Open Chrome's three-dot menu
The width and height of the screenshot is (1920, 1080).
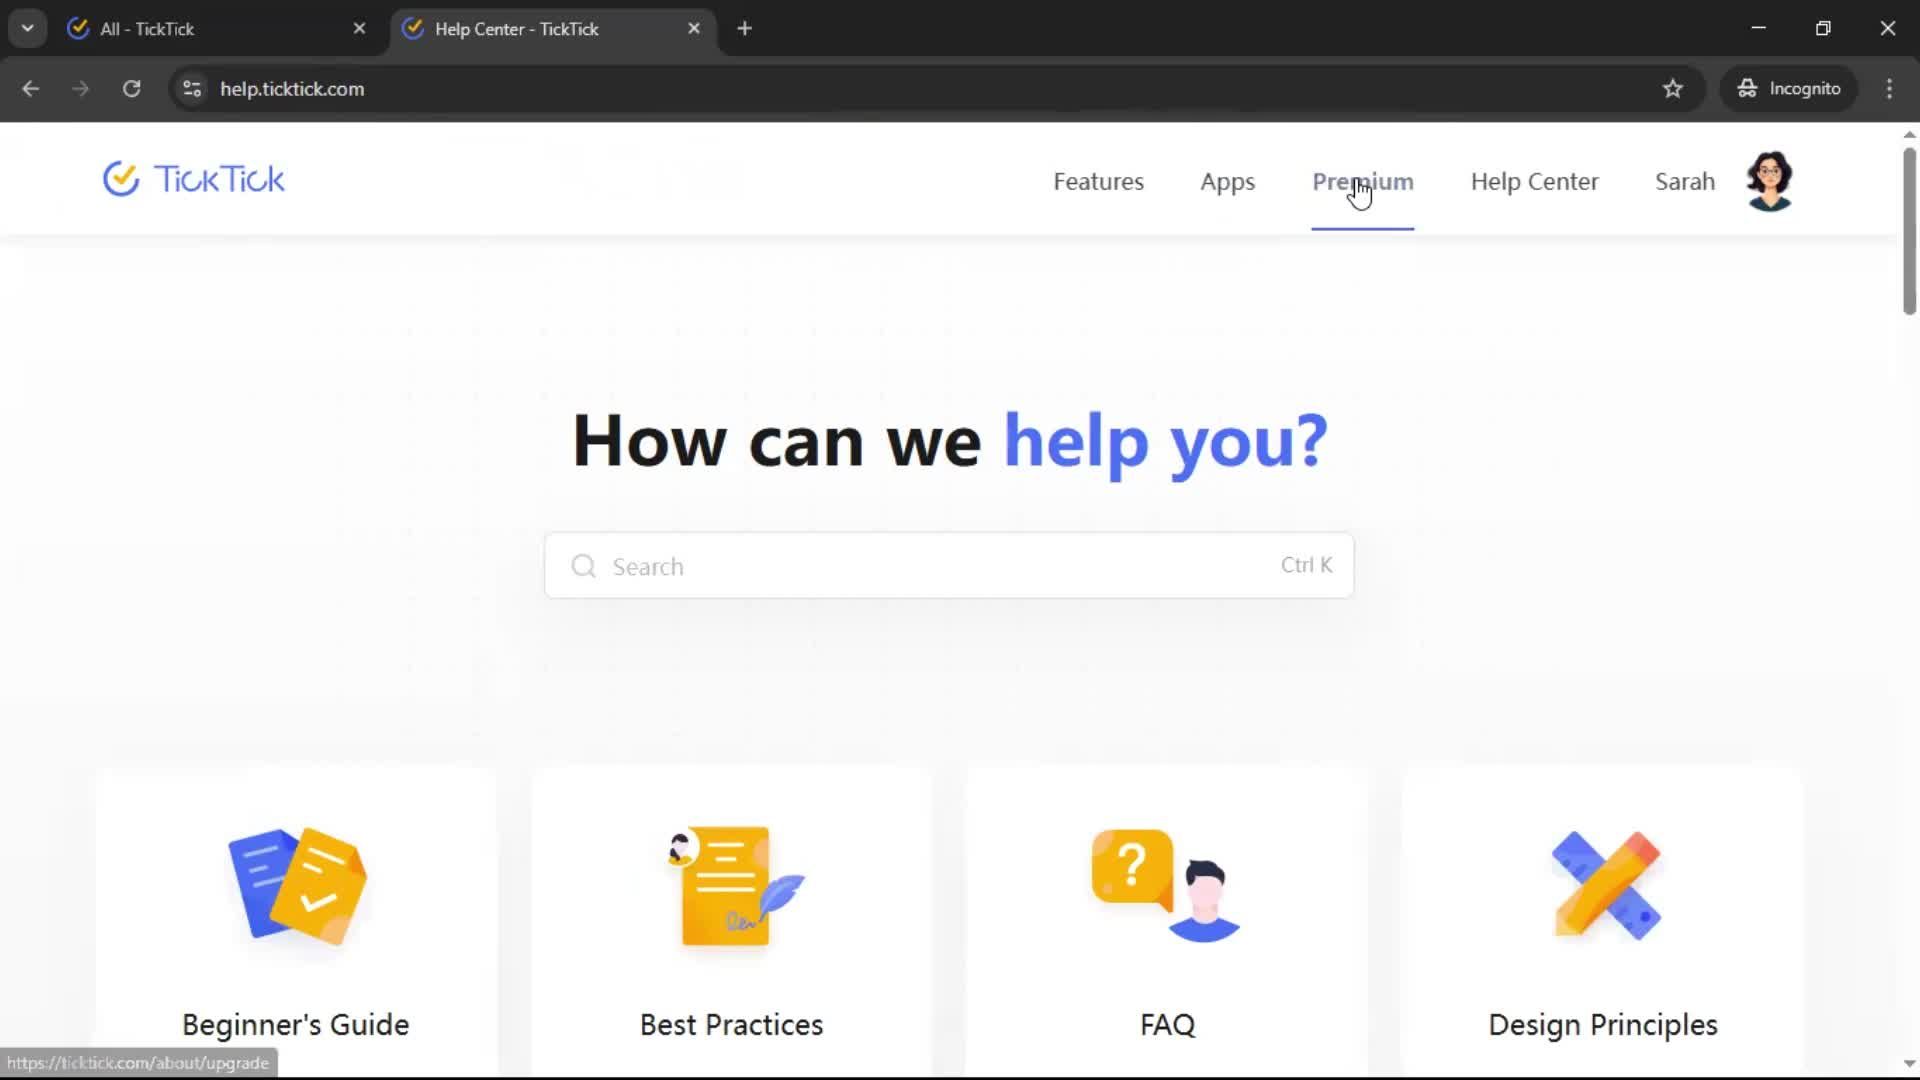pyautogui.click(x=1889, y=89)
